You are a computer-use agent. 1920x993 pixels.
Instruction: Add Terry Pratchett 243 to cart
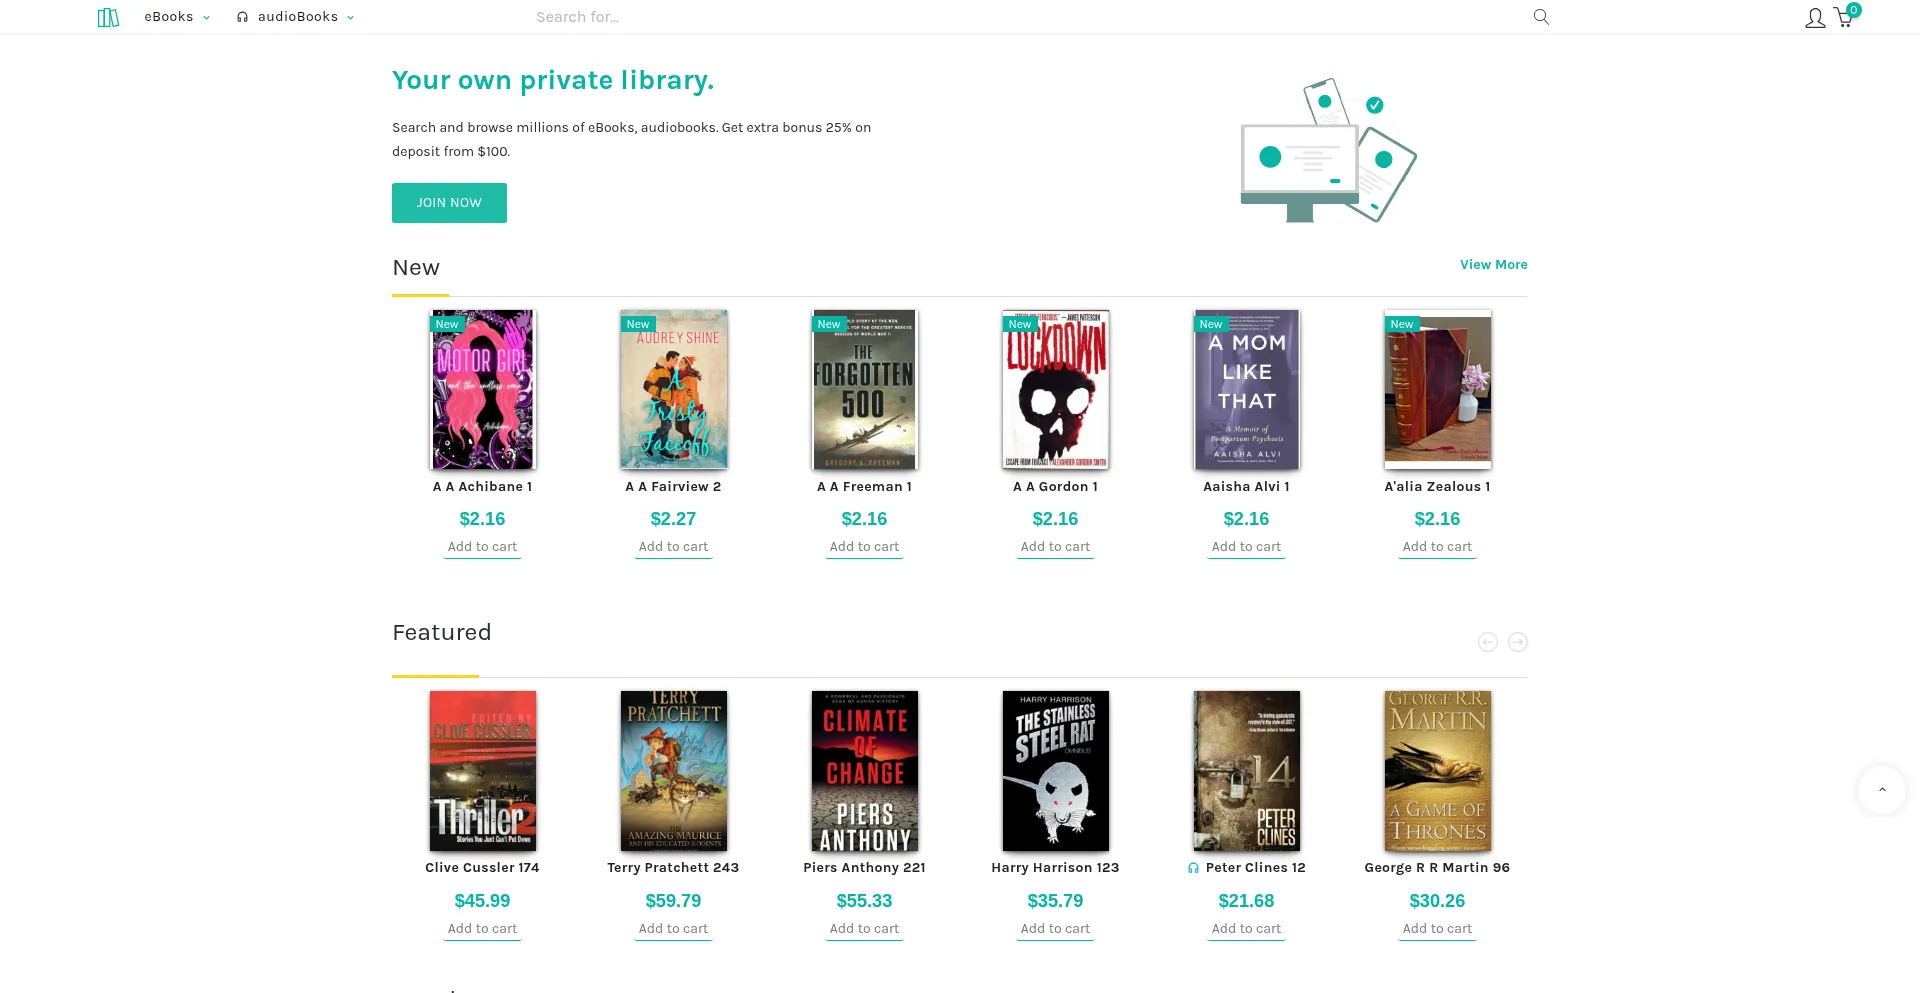[673, 929]
